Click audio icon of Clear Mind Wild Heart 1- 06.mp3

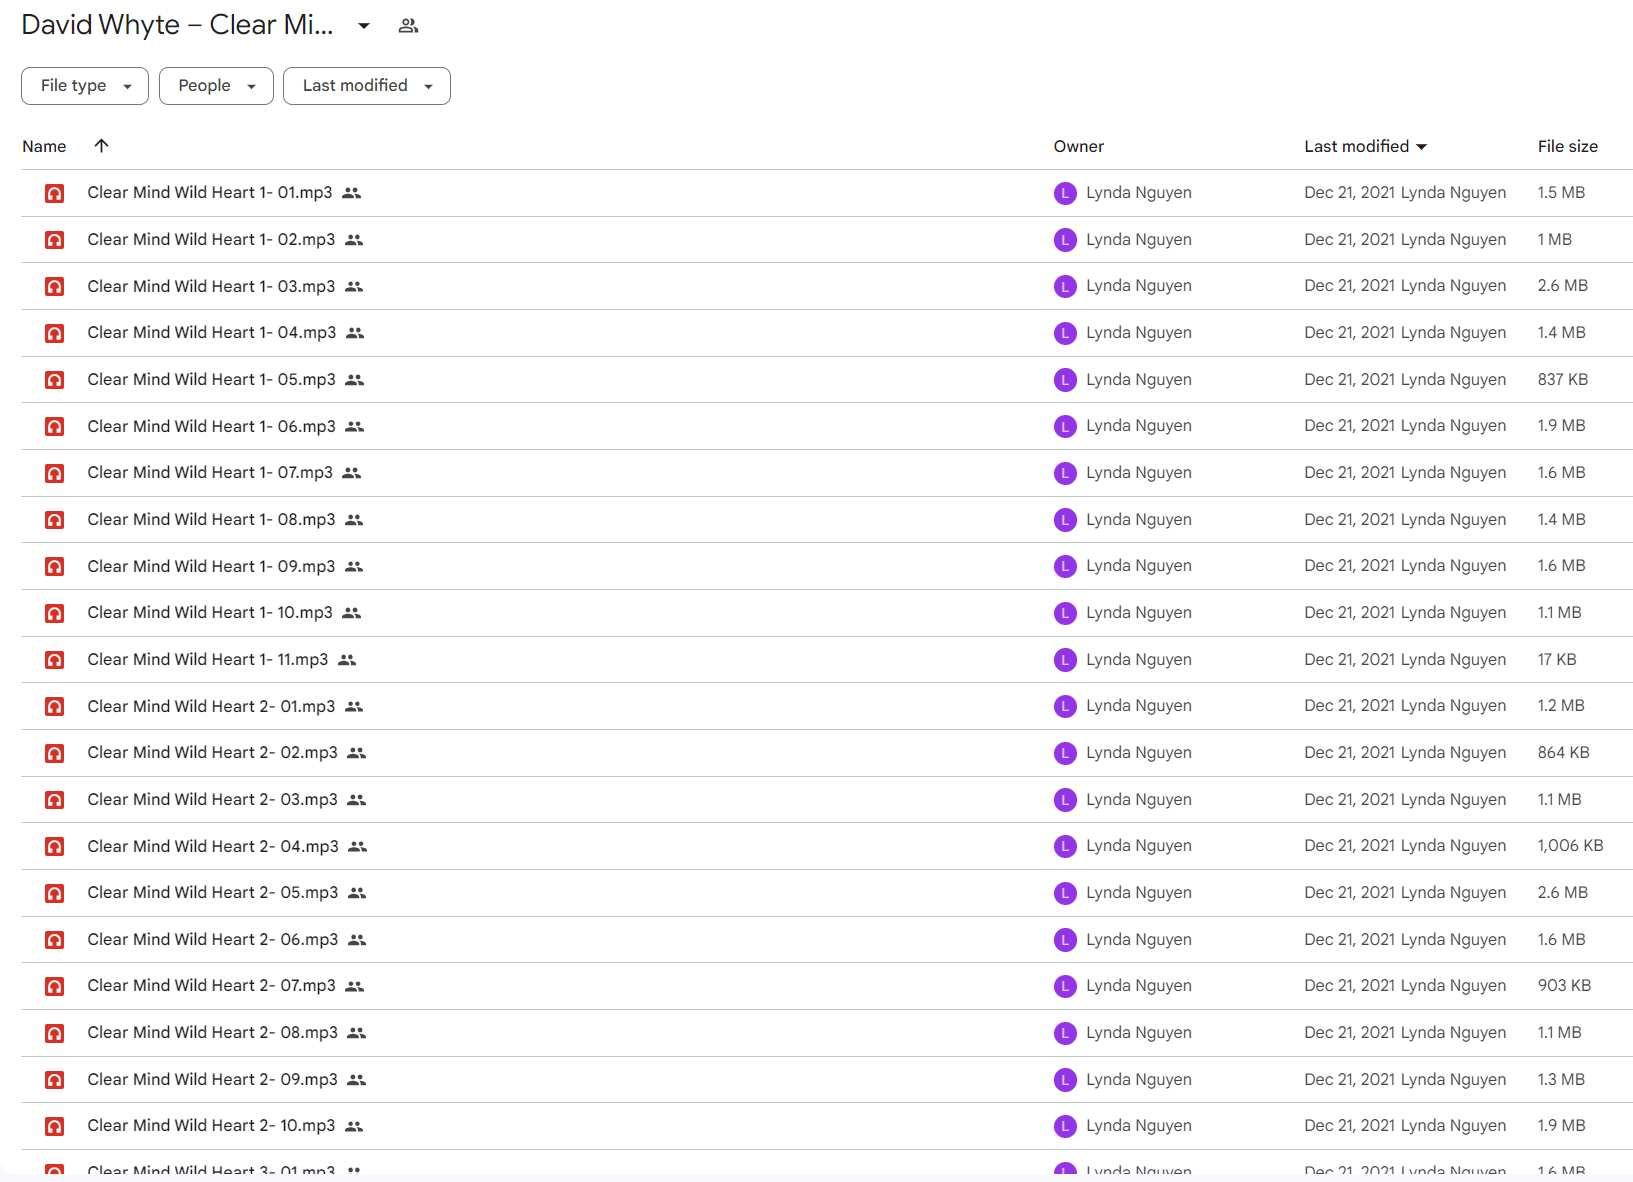[x=55, y=426]
